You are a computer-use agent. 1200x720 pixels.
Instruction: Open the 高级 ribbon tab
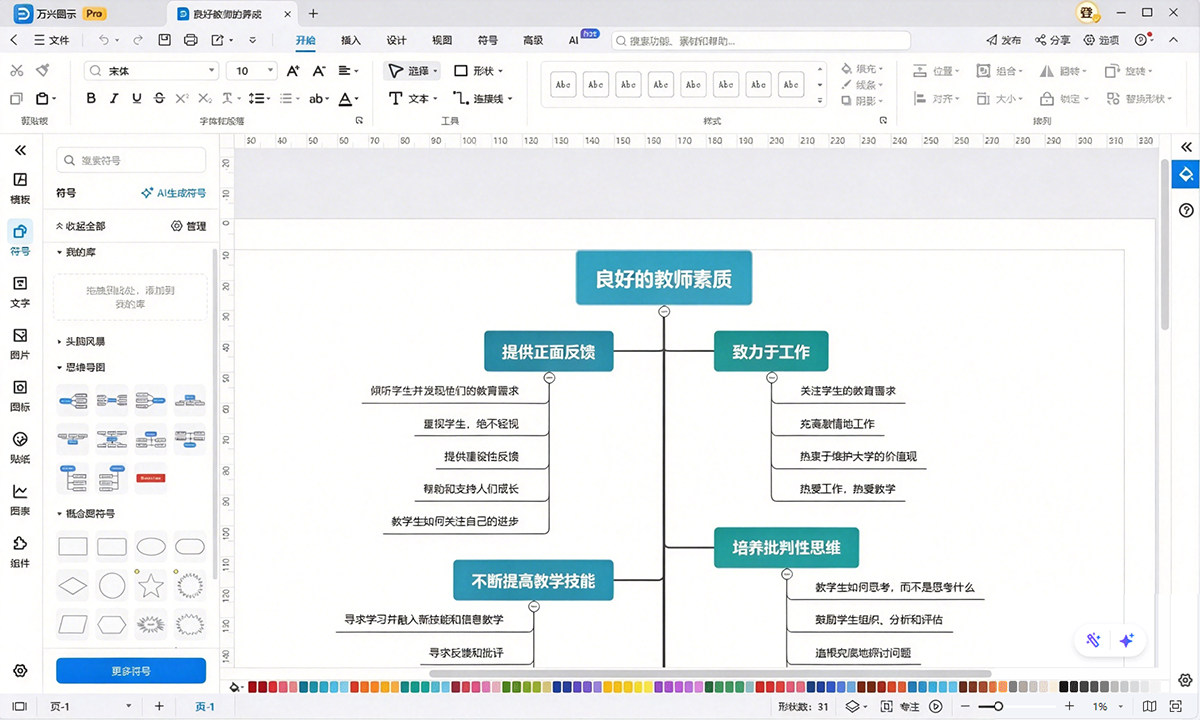tap(533, 40)
